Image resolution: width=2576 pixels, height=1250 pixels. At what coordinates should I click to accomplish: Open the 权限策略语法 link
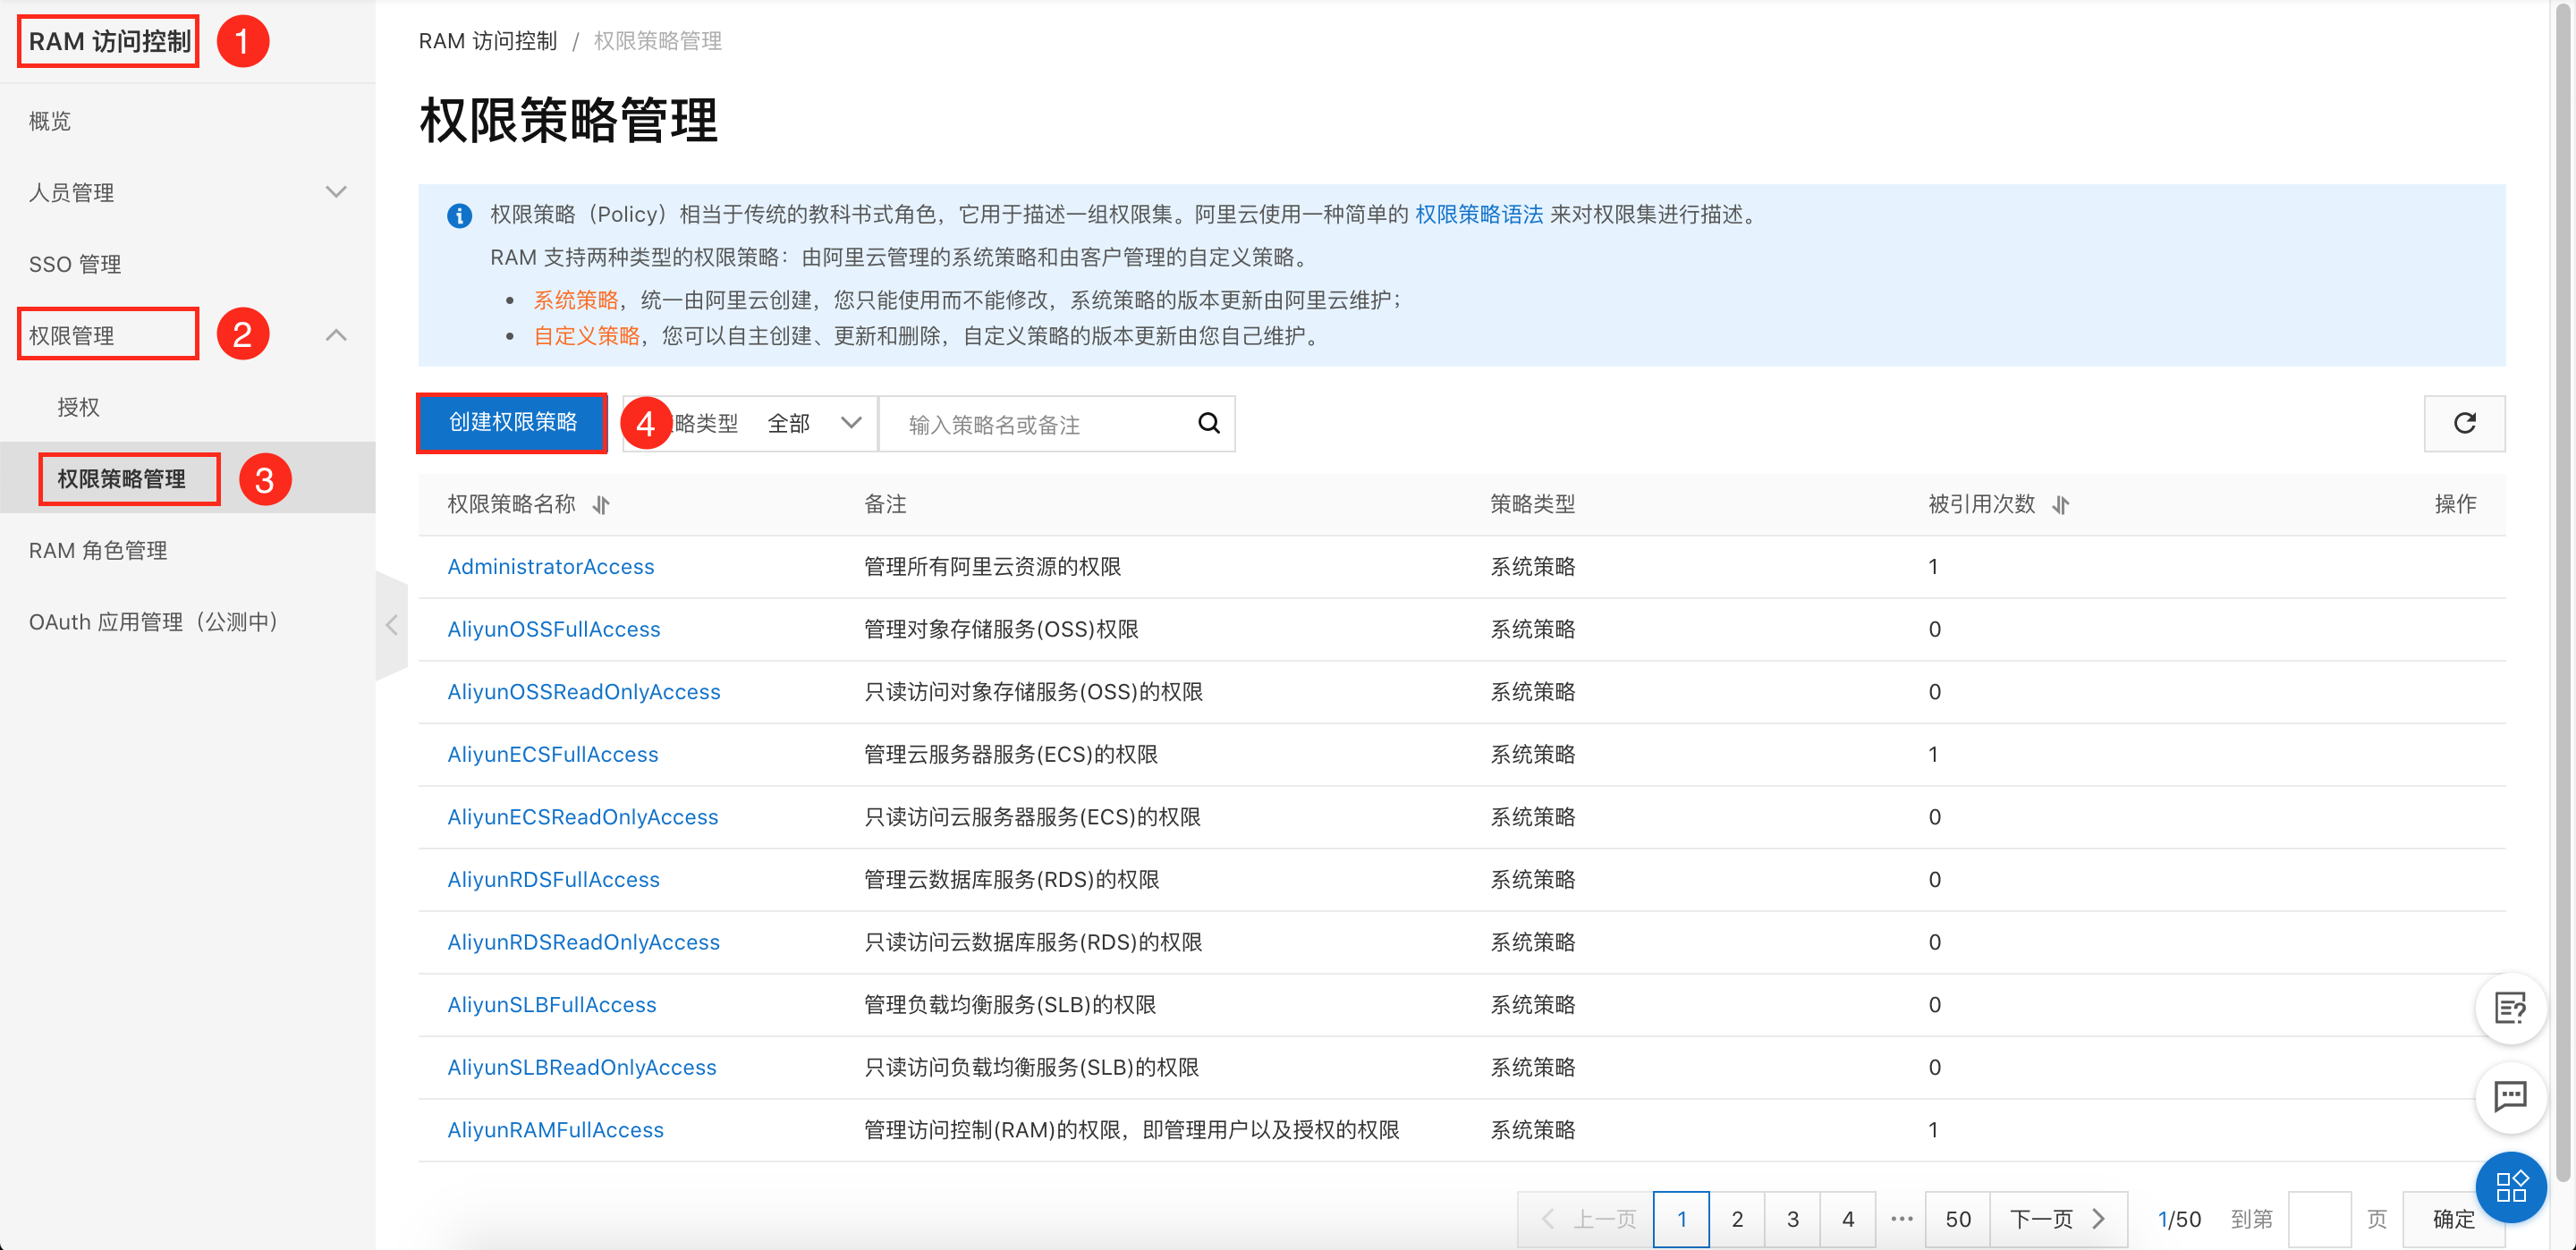point(1478,214)
